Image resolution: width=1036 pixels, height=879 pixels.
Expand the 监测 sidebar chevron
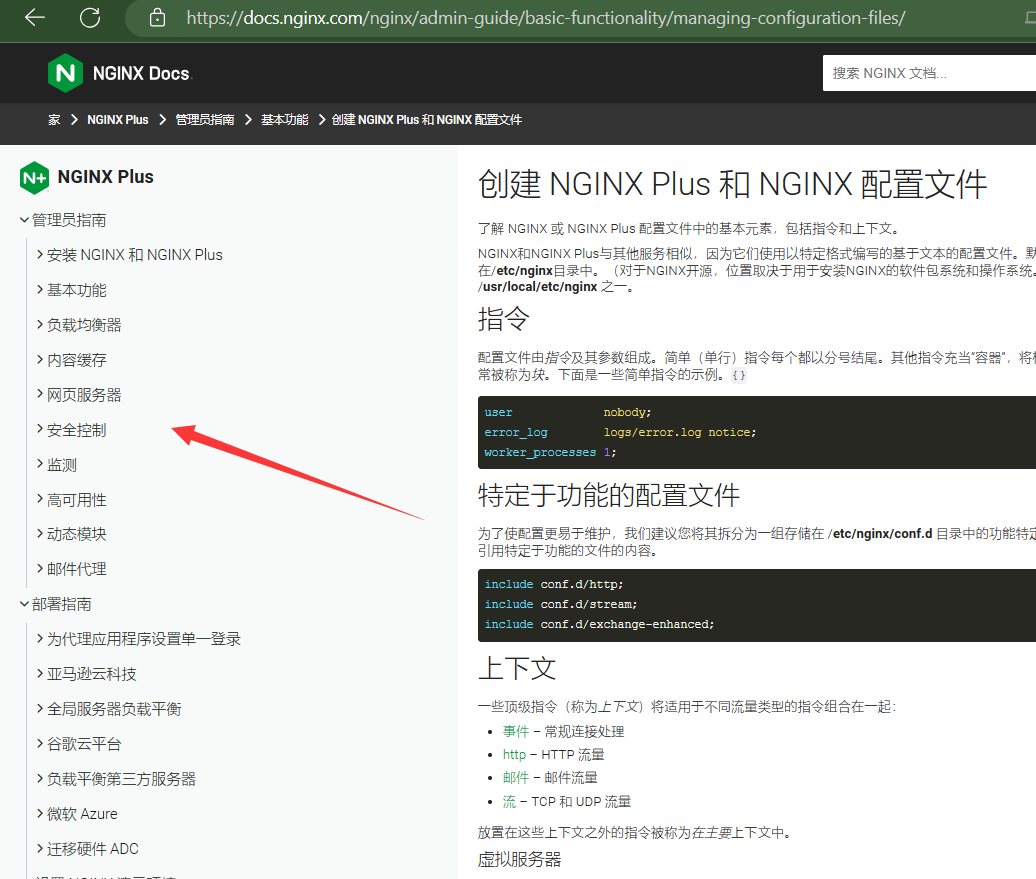40,465
